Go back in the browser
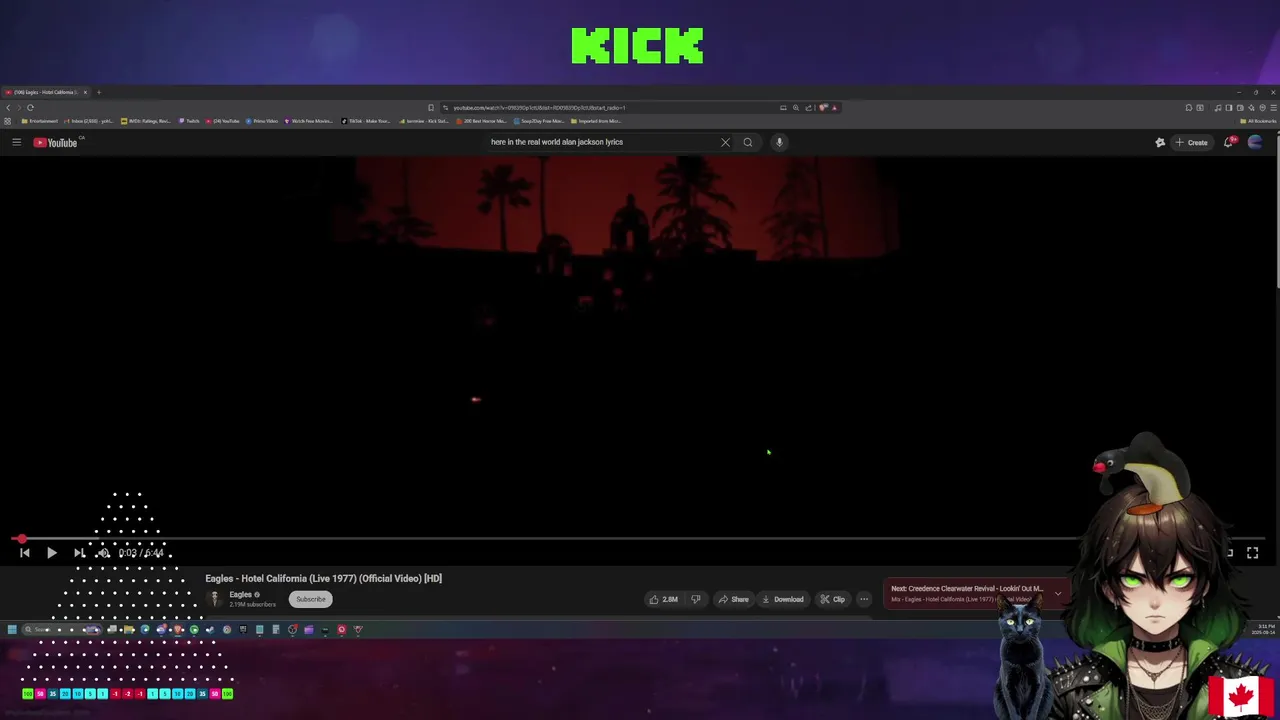Image resolution: width=1280 pixels, height=720 pixels. (x=8, y=107)
